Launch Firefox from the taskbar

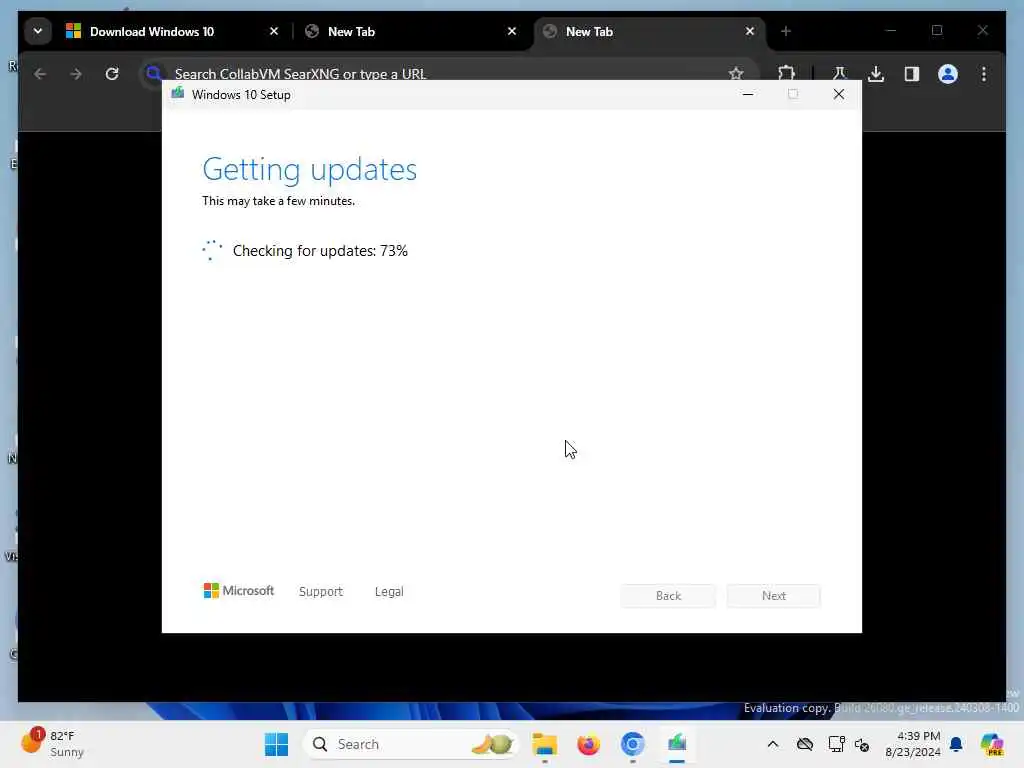click(x=588, y=744)
